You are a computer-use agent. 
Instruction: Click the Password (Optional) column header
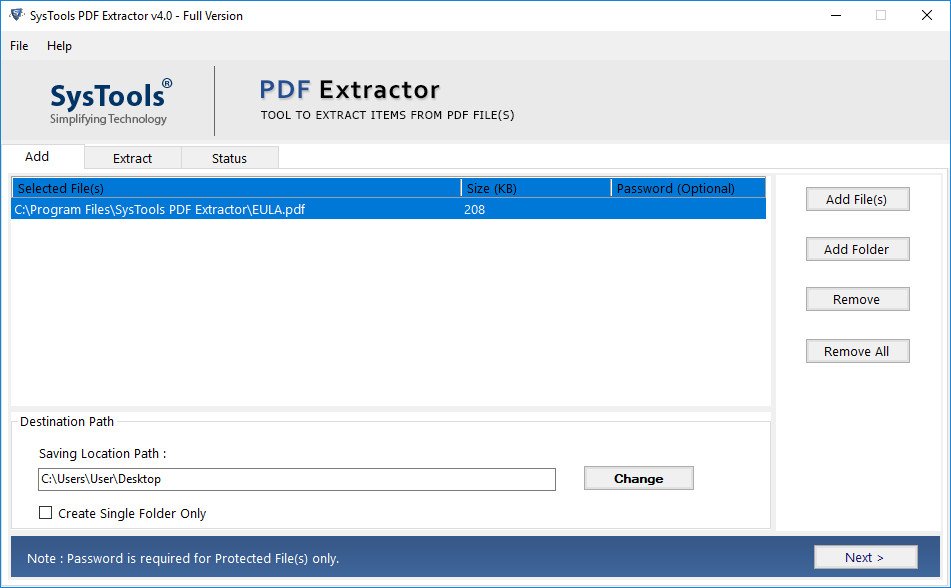[x=688, y=188]
